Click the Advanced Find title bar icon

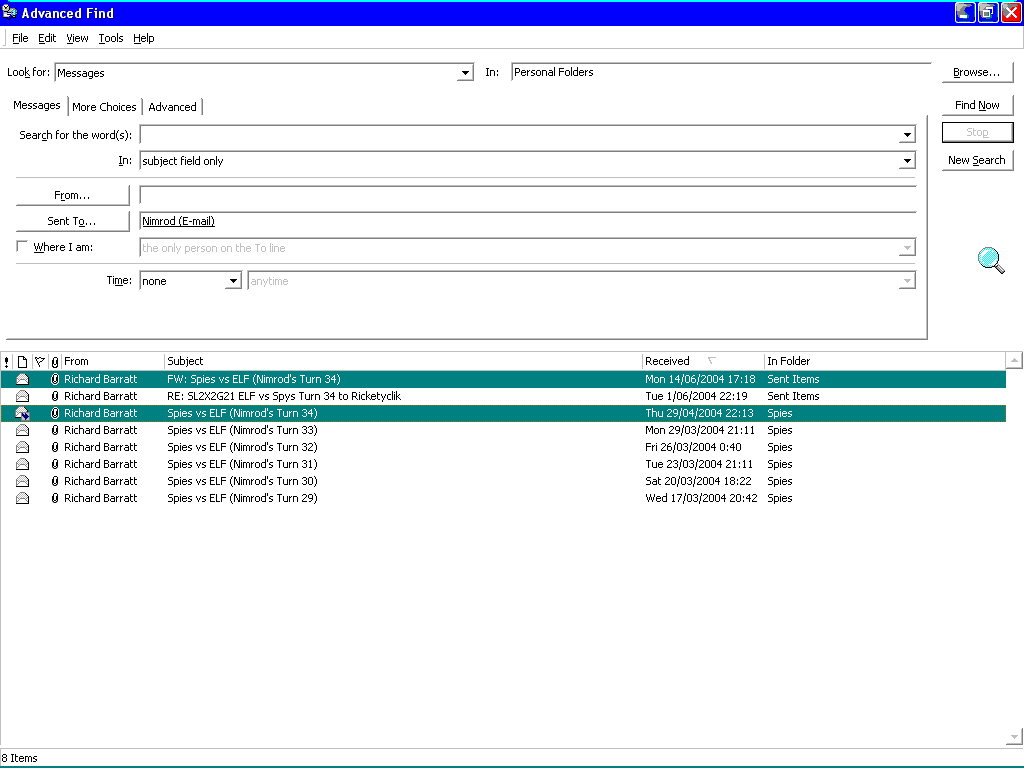click(x=10, y=13)
